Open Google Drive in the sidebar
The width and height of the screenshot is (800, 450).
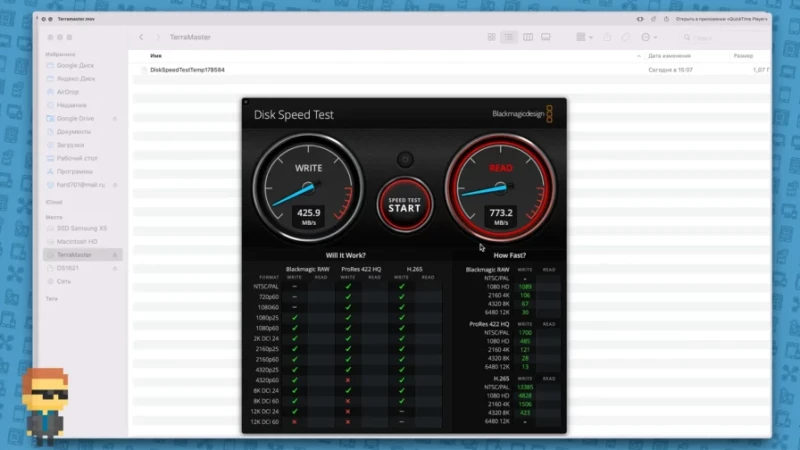(75, 118)
